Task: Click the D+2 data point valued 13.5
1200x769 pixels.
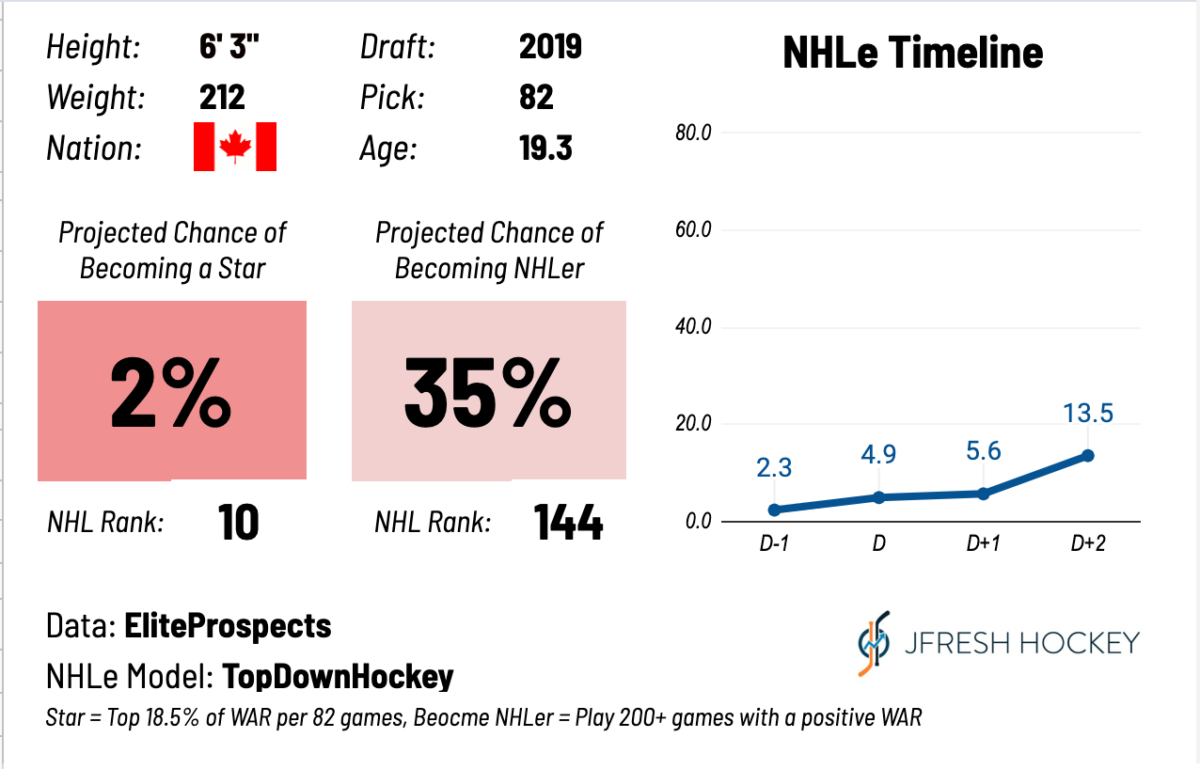Action: tap(1088, 455)
